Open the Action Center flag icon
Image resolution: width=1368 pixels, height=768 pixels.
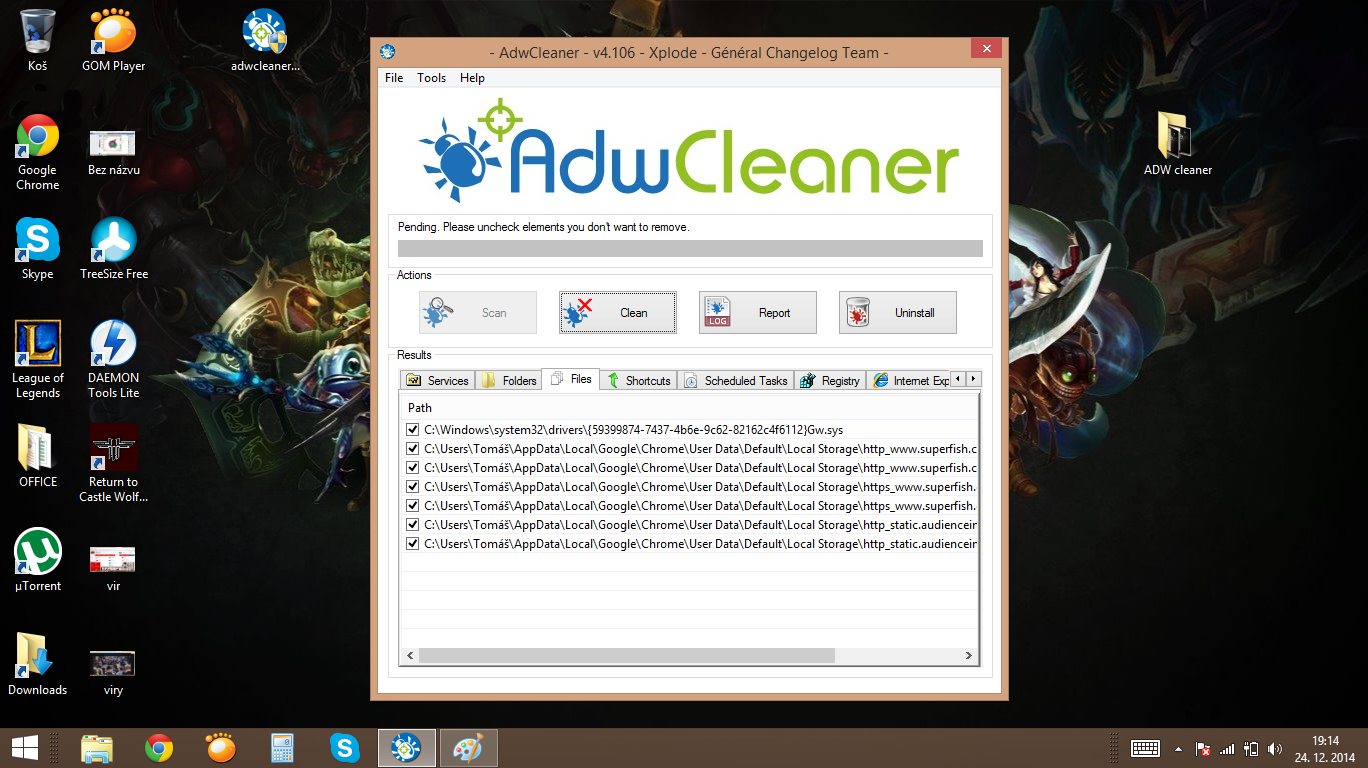pos(1204,748)
